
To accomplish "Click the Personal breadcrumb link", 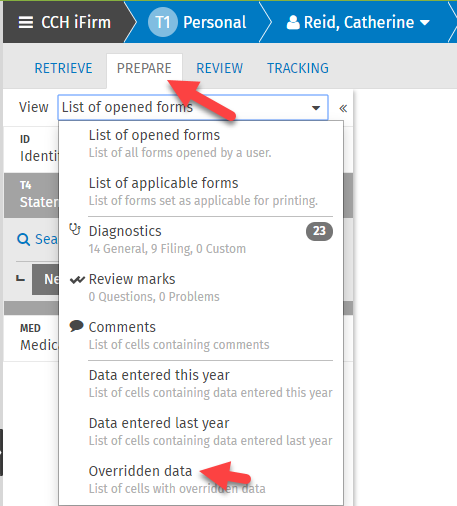I will 215,23.
